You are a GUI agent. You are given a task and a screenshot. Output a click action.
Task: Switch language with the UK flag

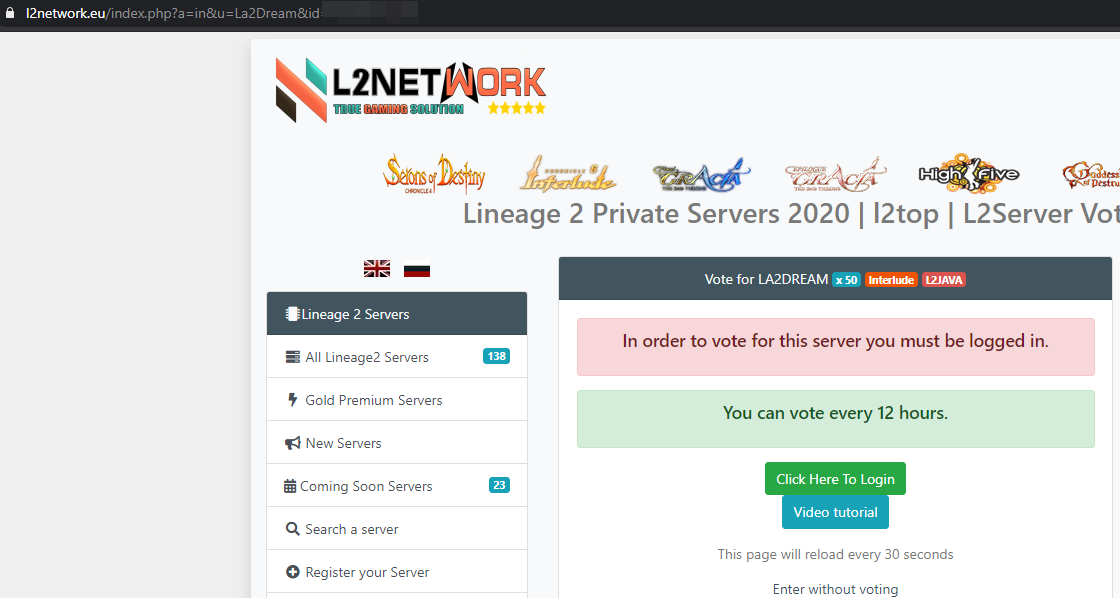coord(377,268)
